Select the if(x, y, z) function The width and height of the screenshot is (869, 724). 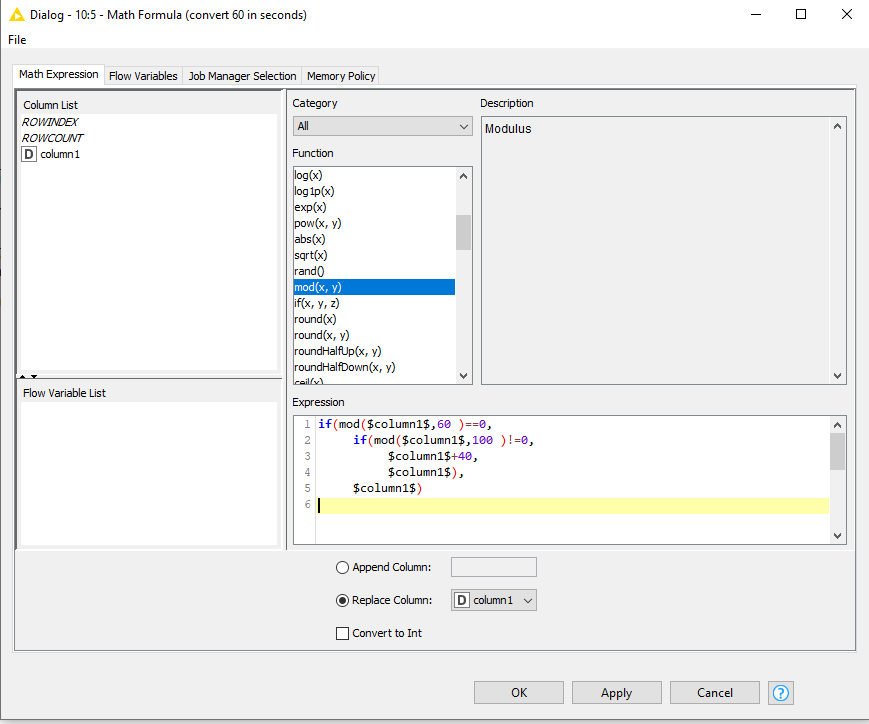[316, 303]
